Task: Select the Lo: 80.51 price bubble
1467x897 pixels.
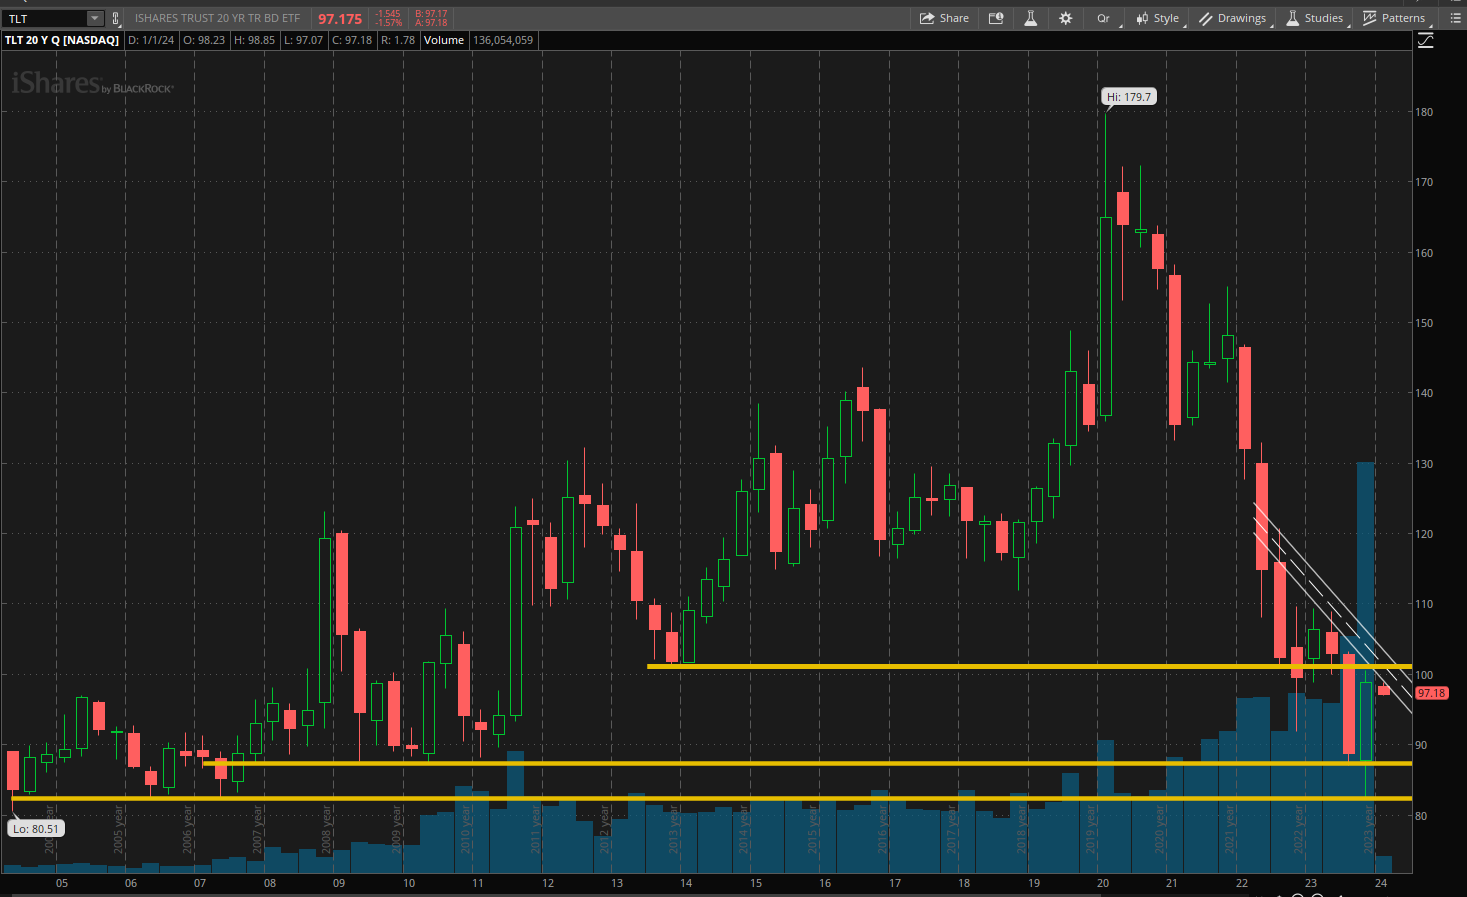Action: [36, 828]
